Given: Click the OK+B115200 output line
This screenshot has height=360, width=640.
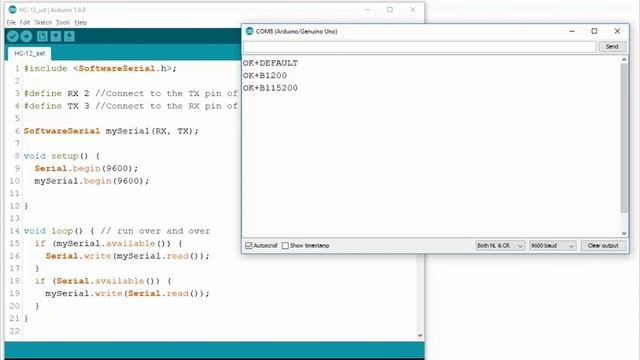Looking at the screenshot, I should [x=271, y=88].
